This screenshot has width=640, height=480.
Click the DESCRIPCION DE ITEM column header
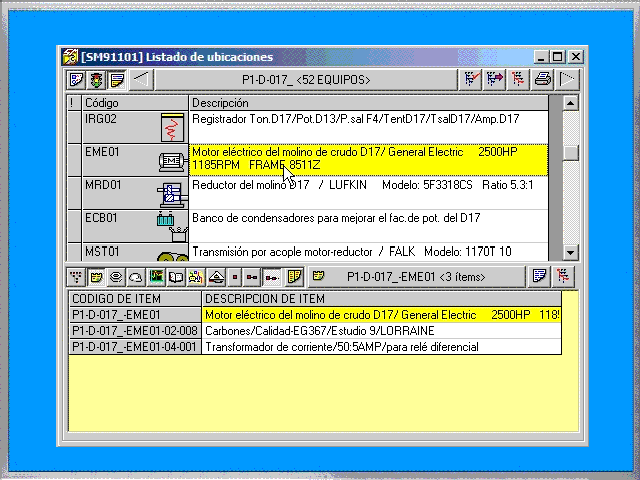pos(381,299)
